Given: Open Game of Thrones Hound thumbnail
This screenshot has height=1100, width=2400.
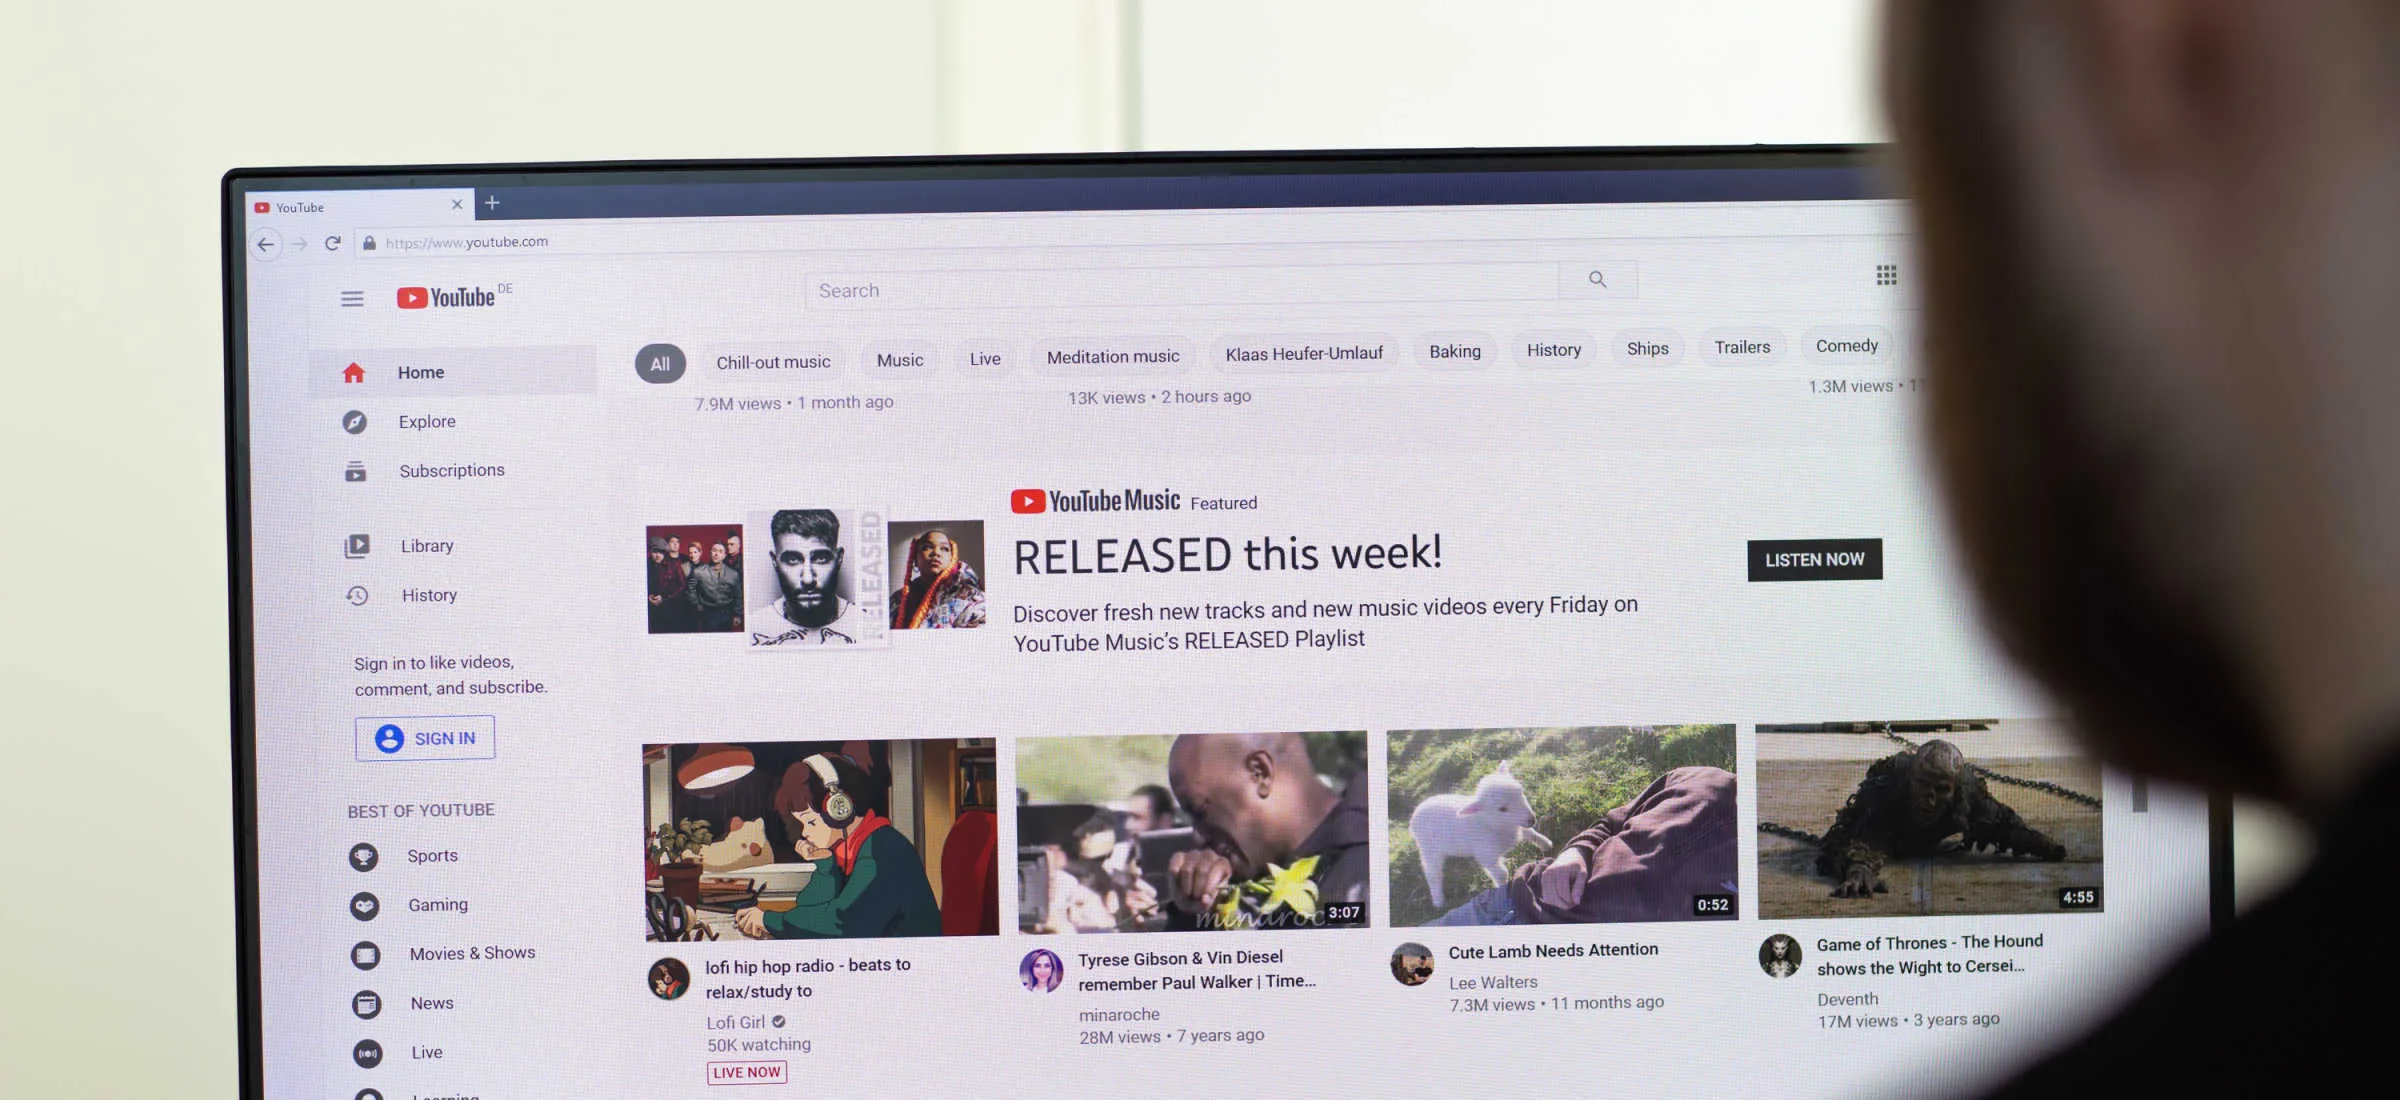Looking at the screenshot, I should tap(1930, 819).
